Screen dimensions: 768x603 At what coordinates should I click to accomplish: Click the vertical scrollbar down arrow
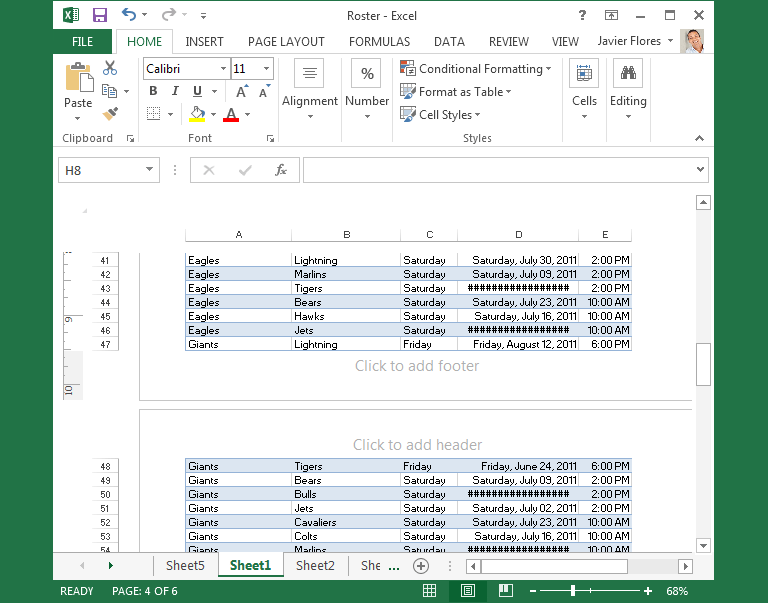click(x=703, y=545)
